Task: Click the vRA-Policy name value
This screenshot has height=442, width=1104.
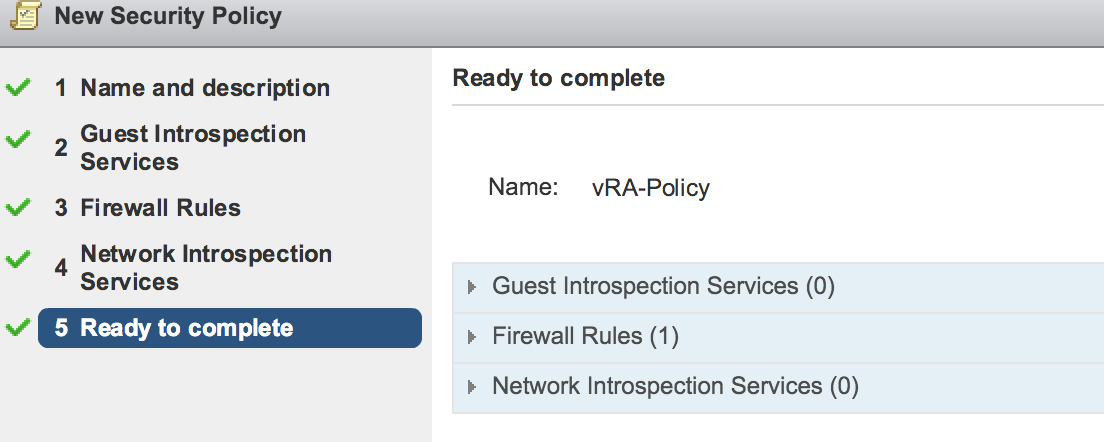Action: [x=650, y=188]
